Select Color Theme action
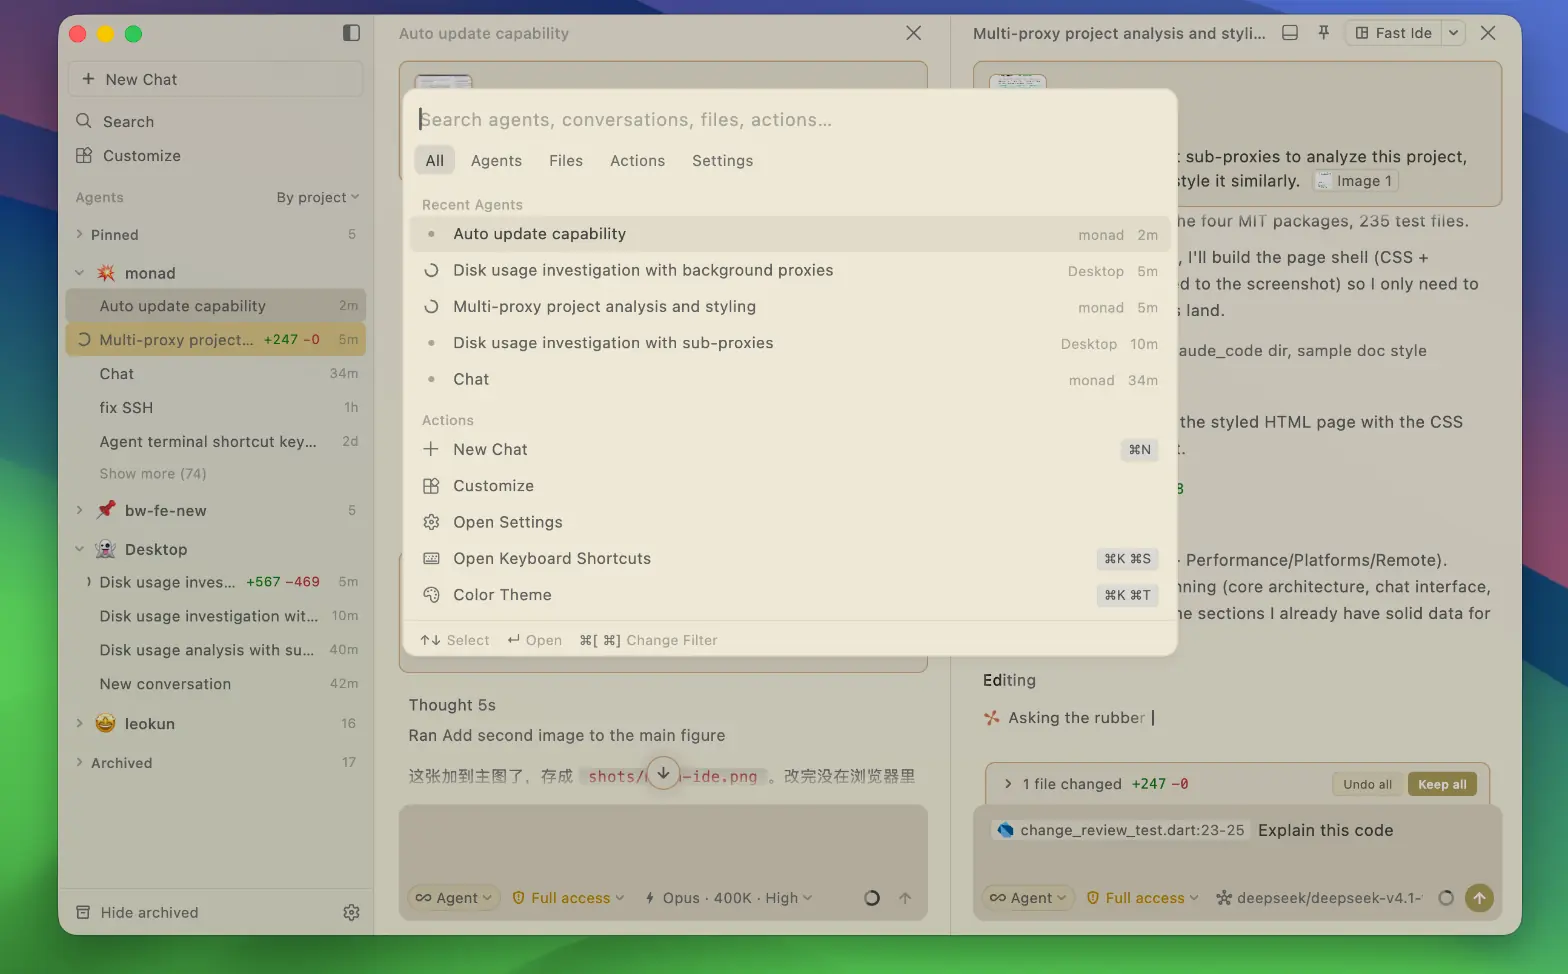 click(790, 595)
